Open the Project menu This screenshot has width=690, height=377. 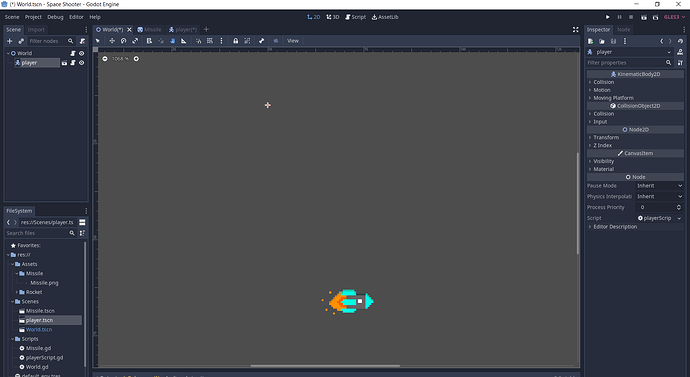[x=33, y=17]
